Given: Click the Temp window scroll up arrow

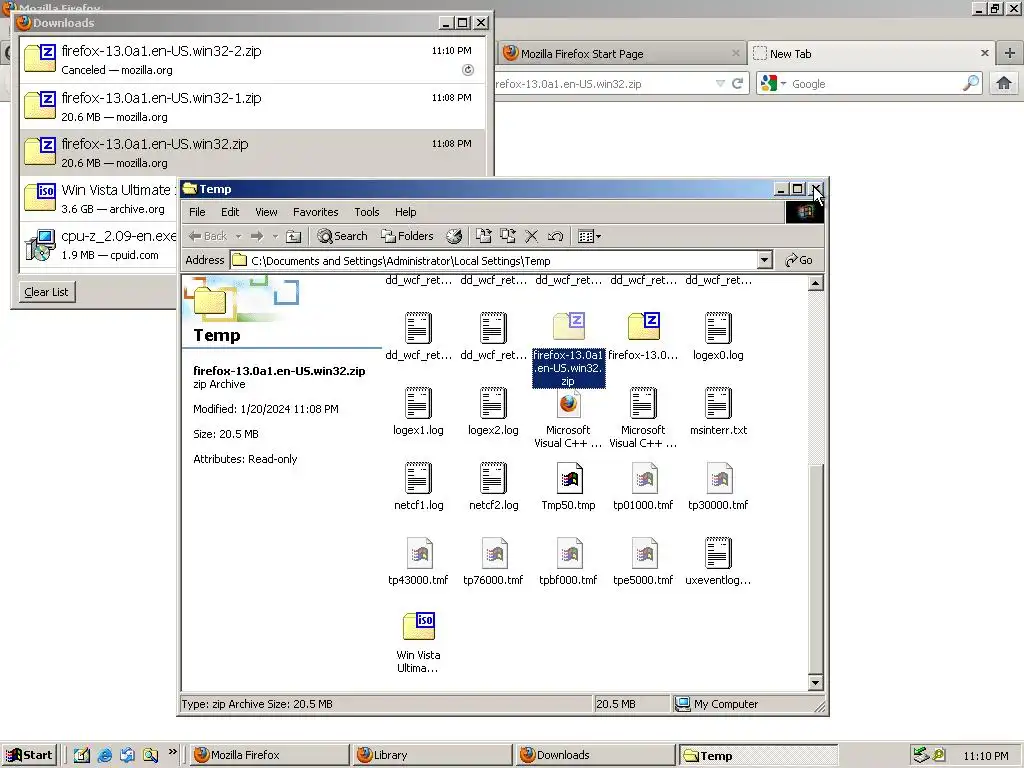Looking at the screenshot, I should tap(815, 283).
